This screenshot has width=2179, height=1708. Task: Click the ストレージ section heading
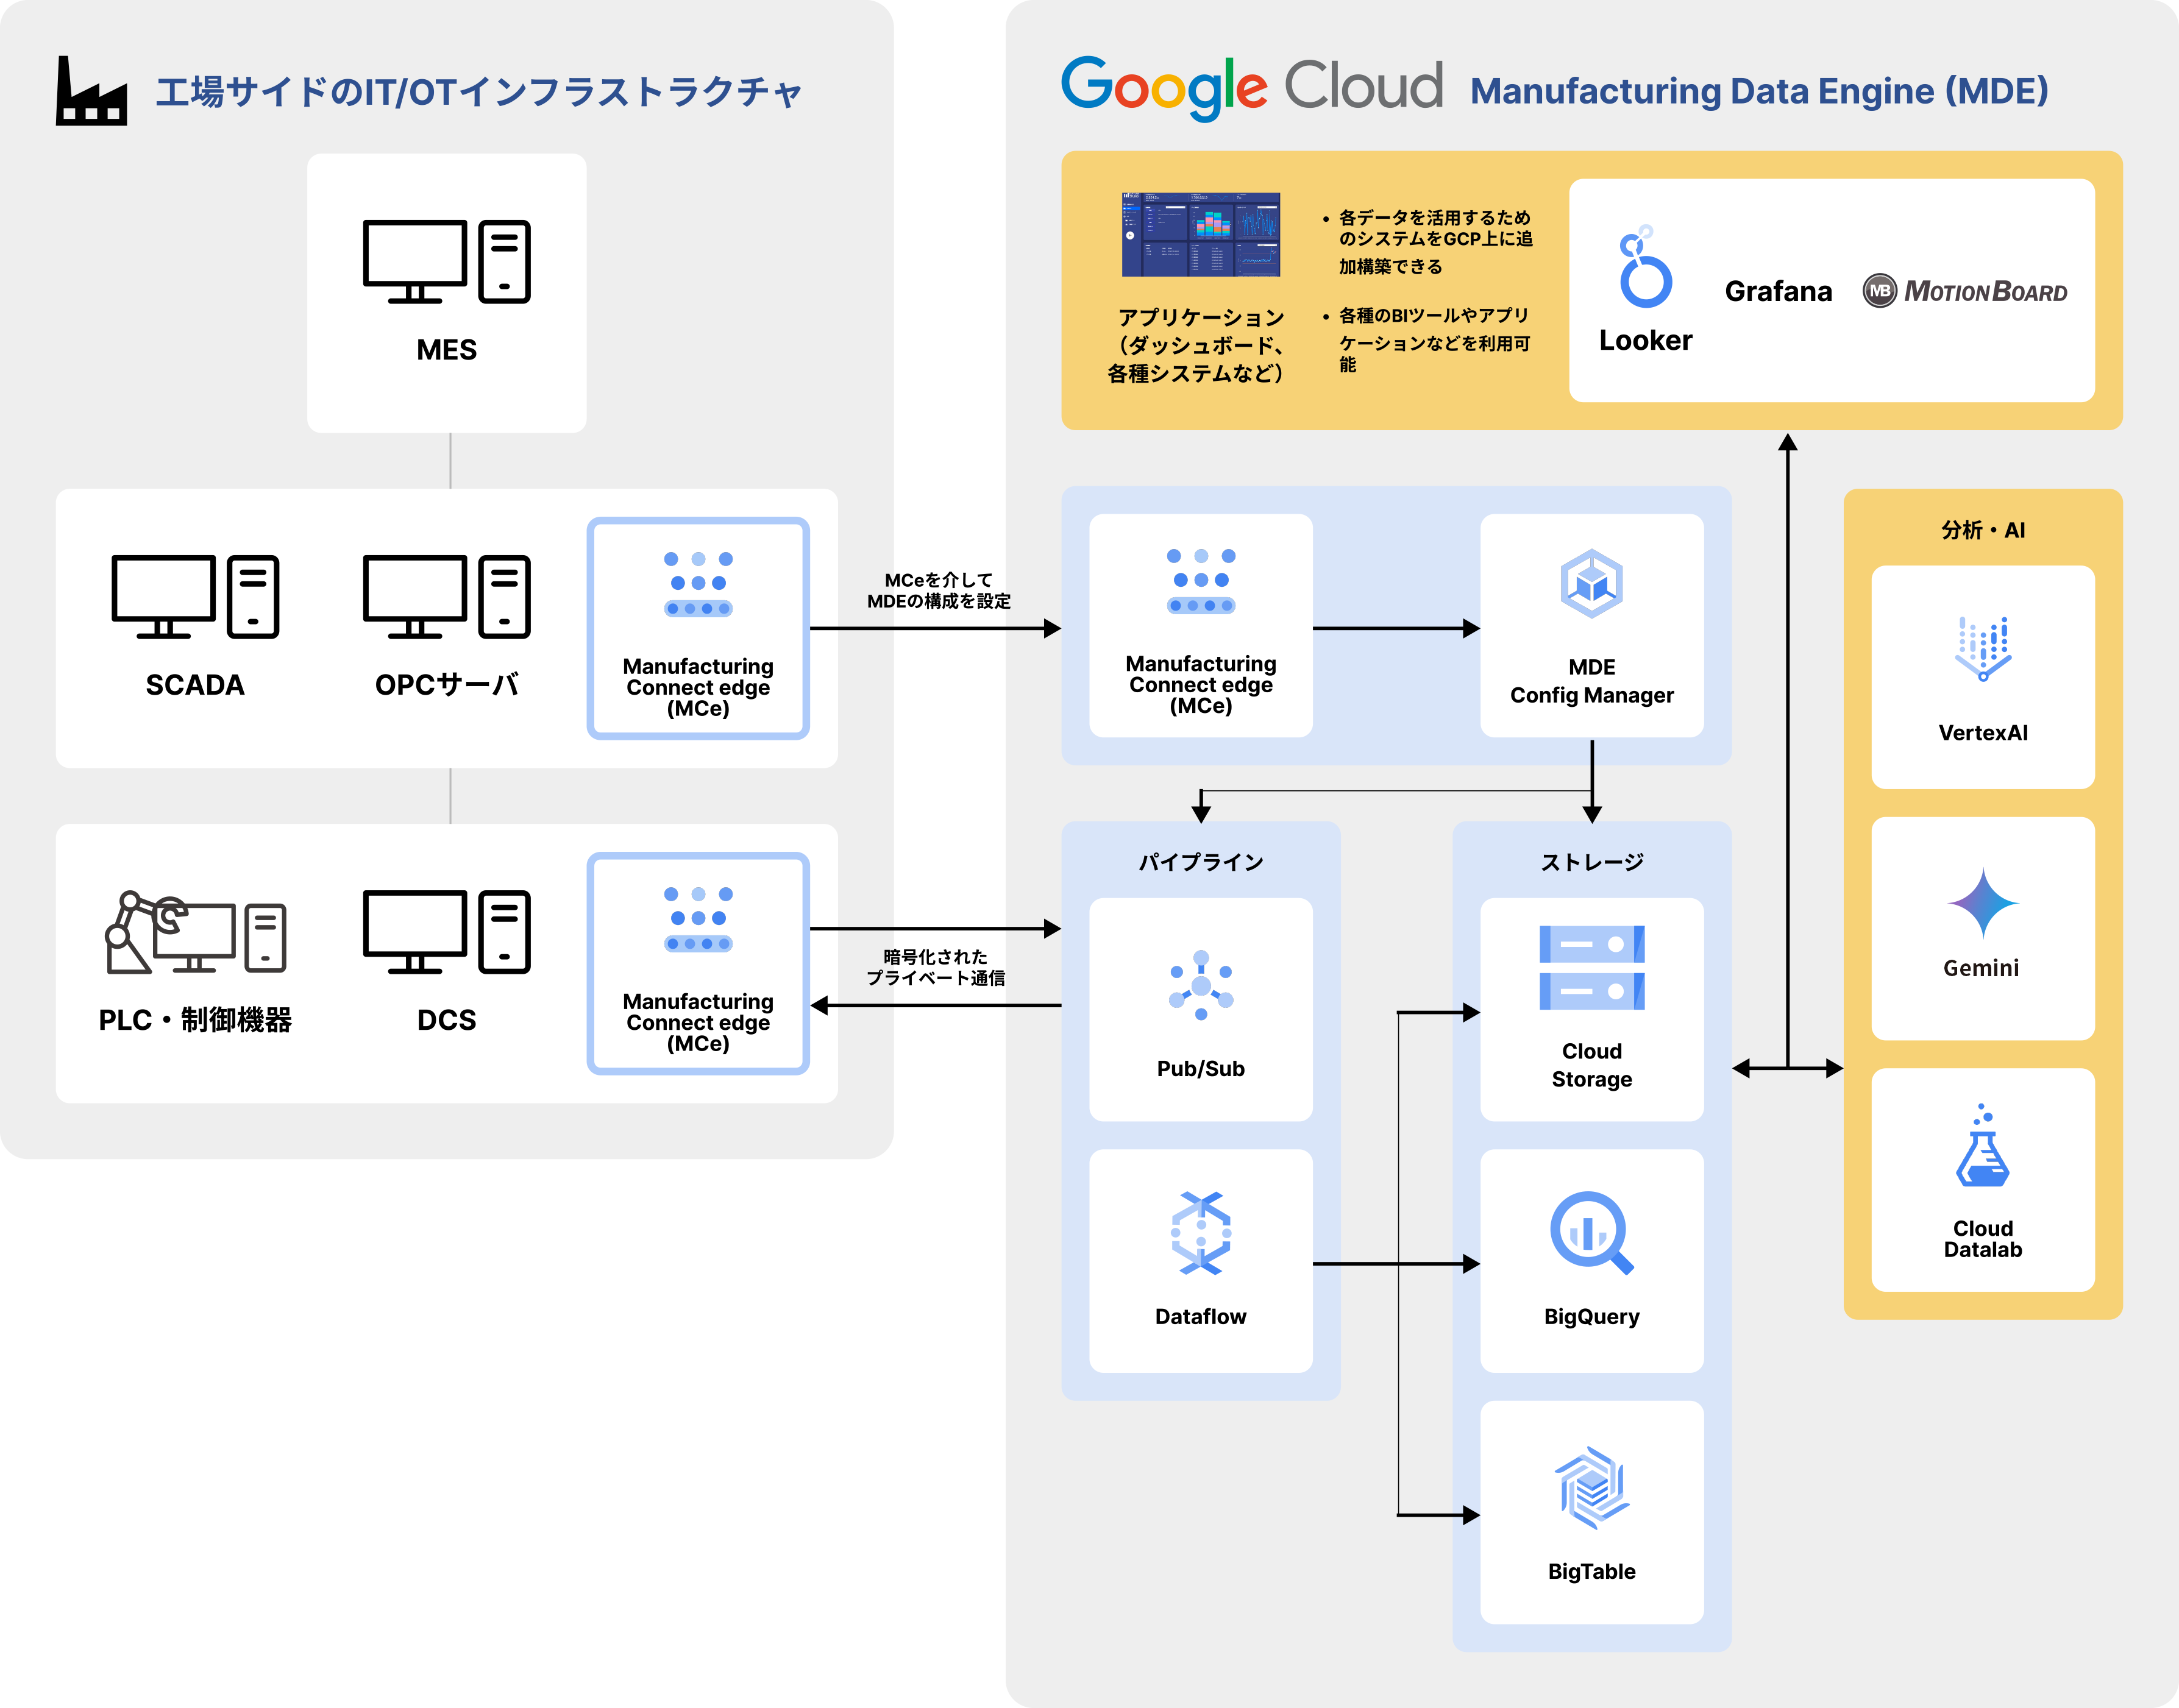tap(1591, 862)
